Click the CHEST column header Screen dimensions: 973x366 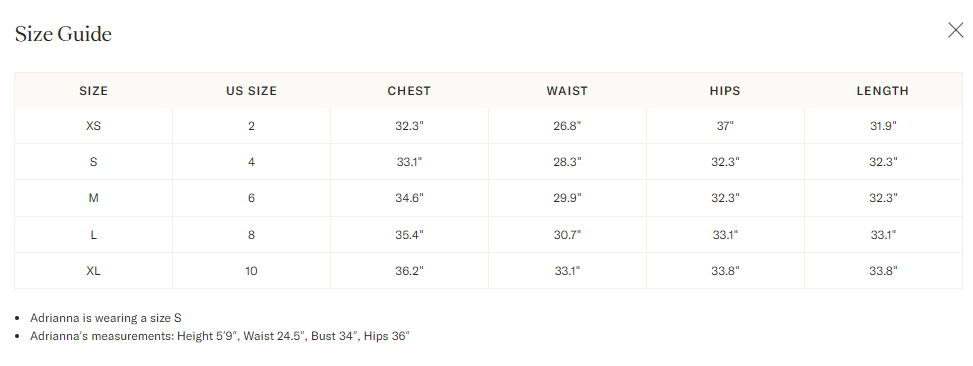(409, 91)
